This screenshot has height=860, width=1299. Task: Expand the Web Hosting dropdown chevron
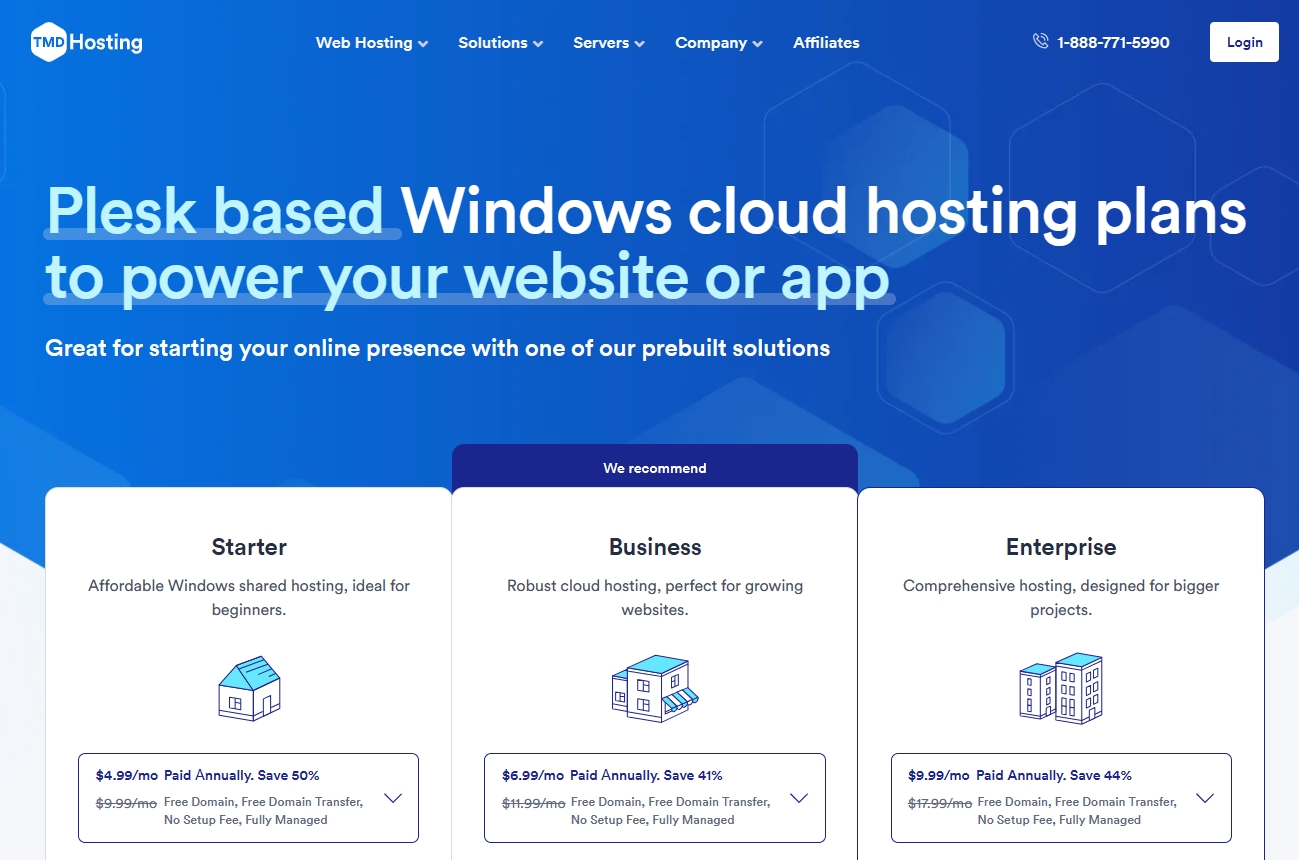(x=423, y=44)
